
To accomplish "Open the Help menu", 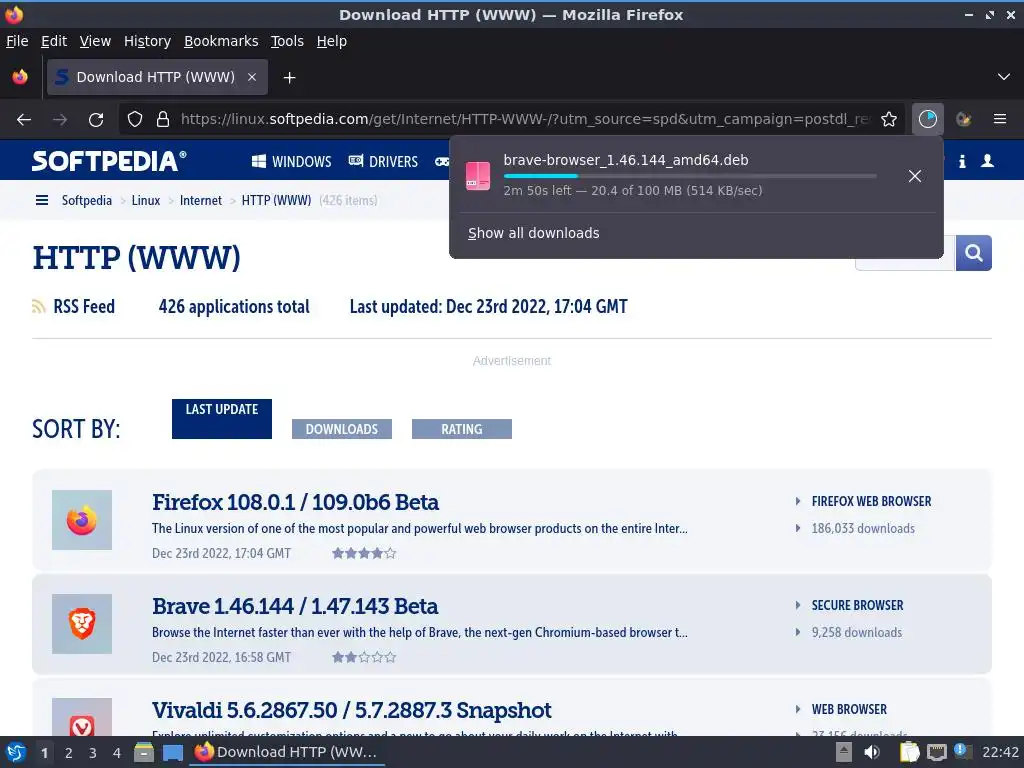I will click(332, 41).
